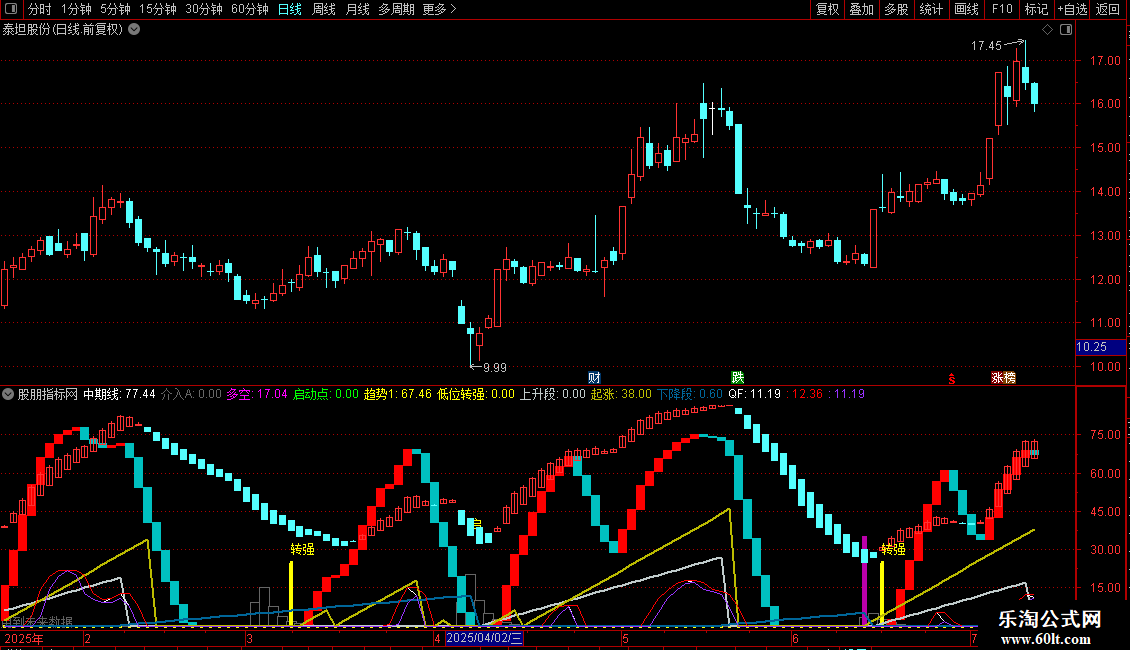Click the 趋势1: 67.46 indicator value
This screenshot has width=1130, height=650.
point(398,394)
